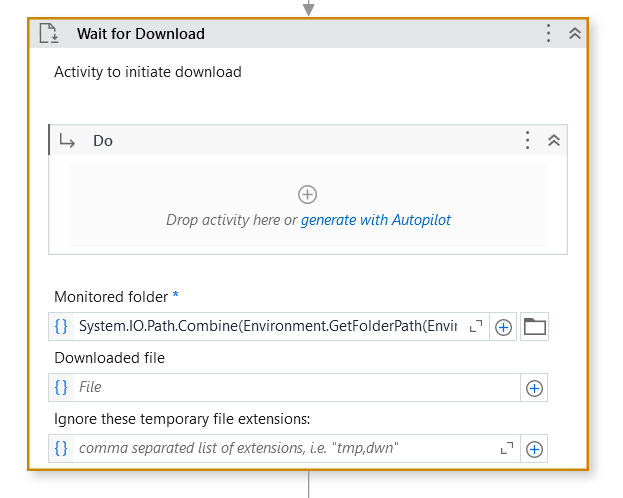
Task: Click the plus button for Monitored folder
Action: (504, 327)
